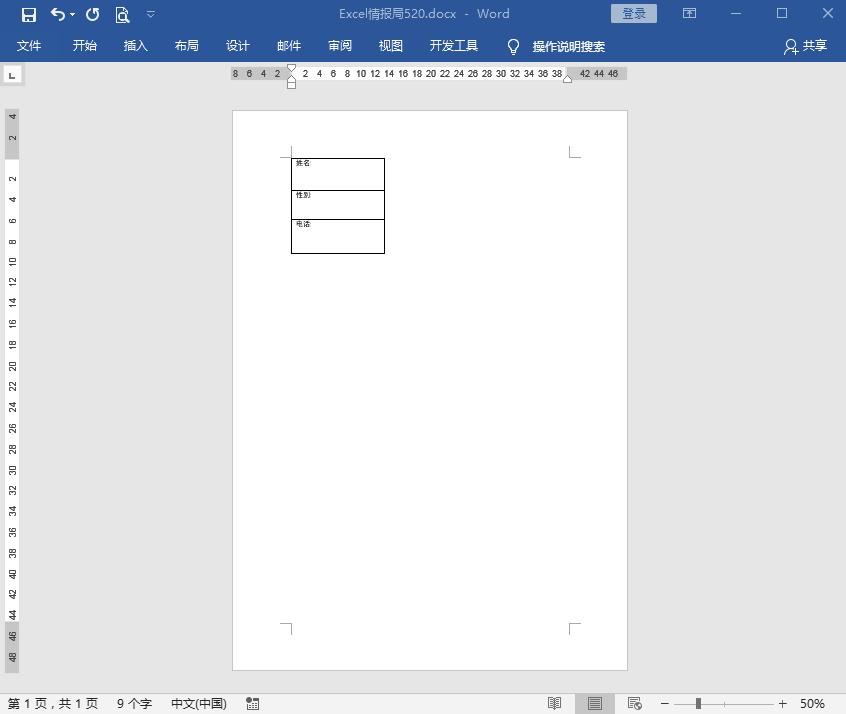Click the zoom out minus icon
This screenshot has height=714, width=846.
click(665, 704)
